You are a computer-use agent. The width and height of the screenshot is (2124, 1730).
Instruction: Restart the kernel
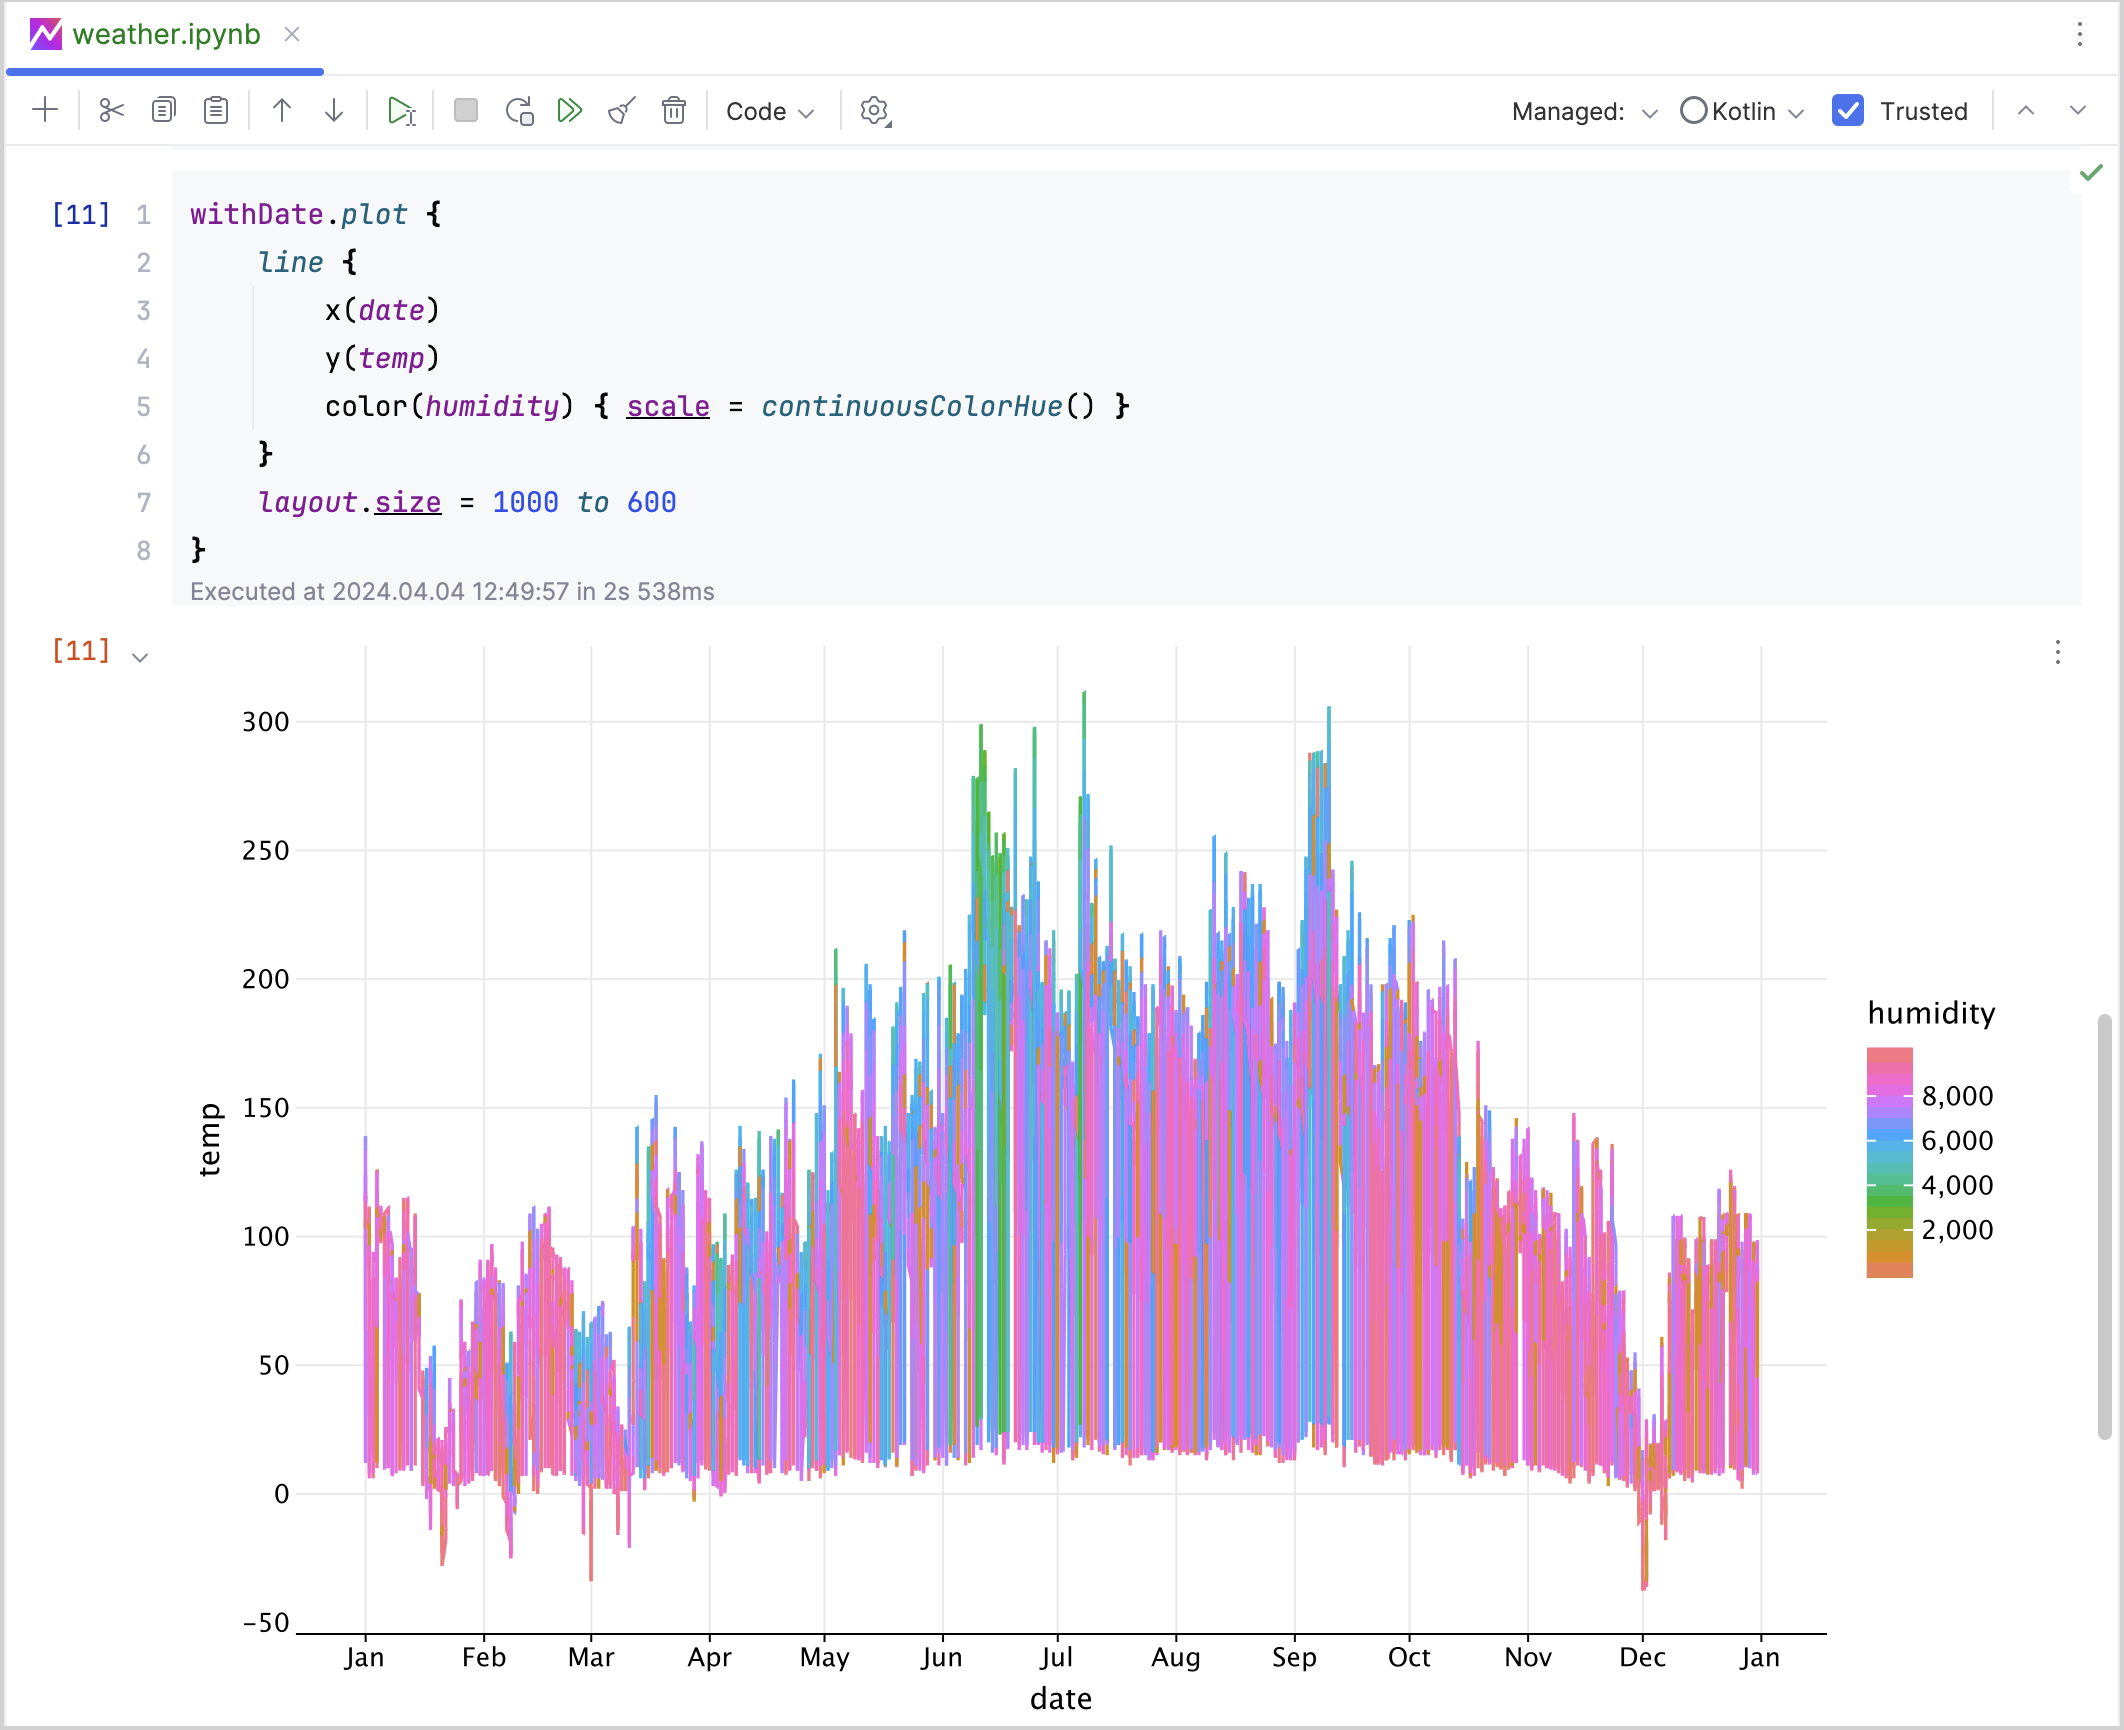tap(519, 111)
